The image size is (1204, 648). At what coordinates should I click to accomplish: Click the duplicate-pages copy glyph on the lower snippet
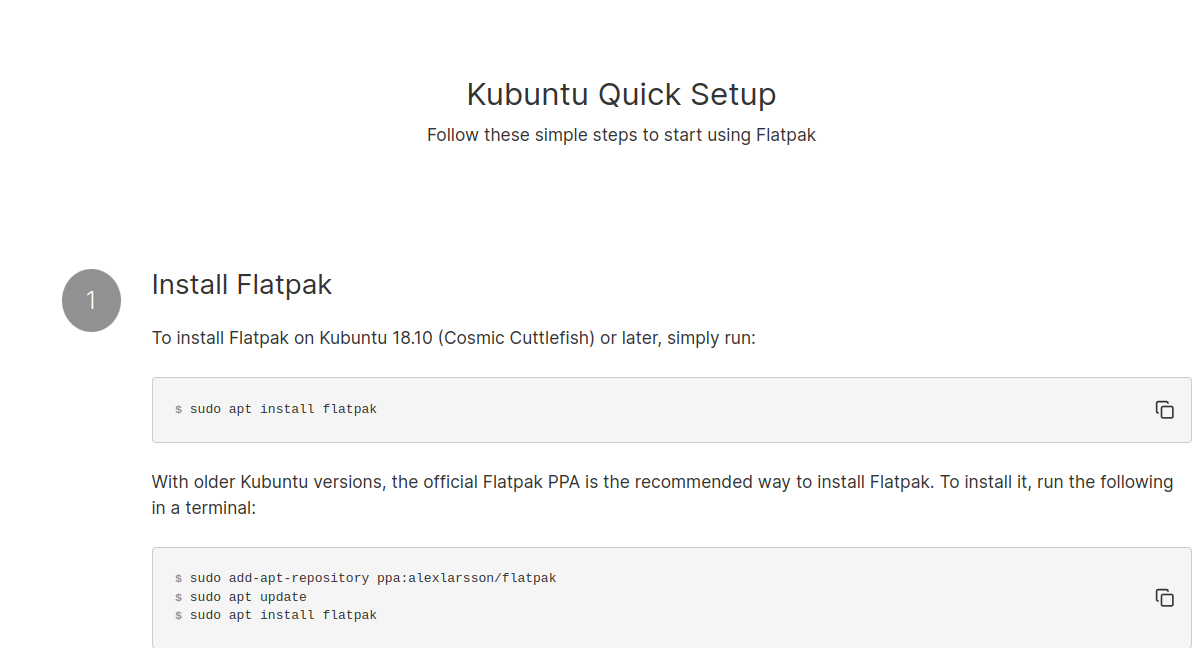[x=1165, y=597]
